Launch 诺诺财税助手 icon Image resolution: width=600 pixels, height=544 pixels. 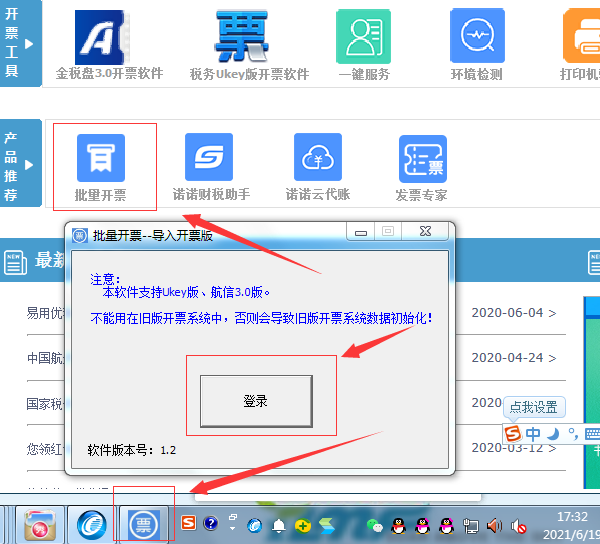click(x=209, y=157)
